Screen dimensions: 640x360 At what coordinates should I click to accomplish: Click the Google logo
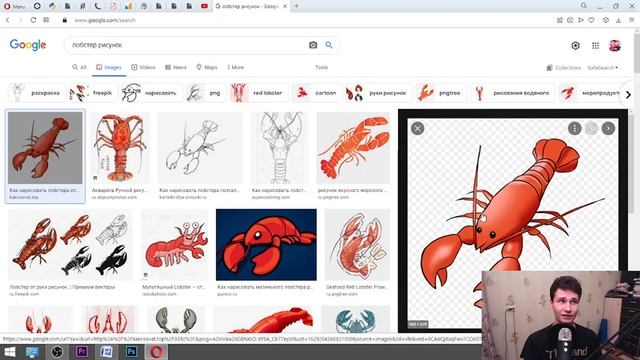[28, 45]
